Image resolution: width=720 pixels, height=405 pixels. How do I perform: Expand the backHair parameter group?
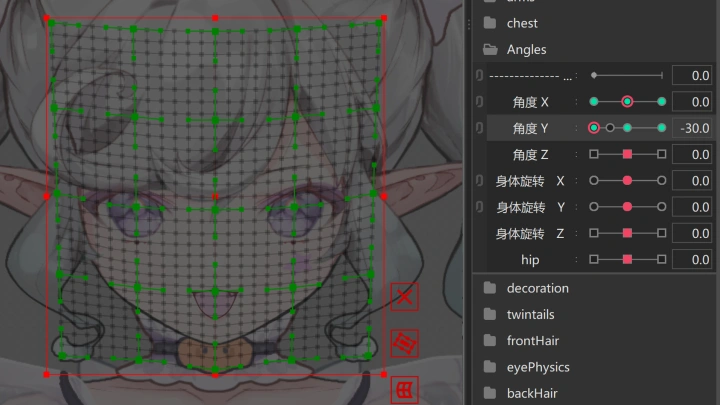pos(490,393)
